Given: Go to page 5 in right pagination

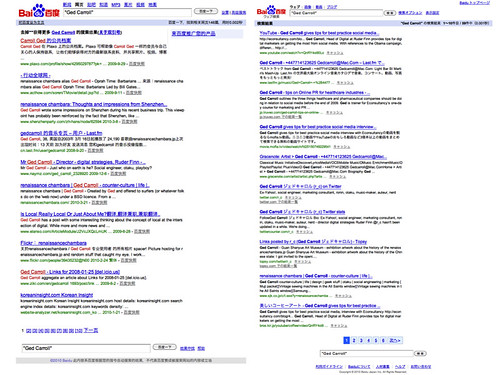Looking at the screenshot, I should (376, 340).
